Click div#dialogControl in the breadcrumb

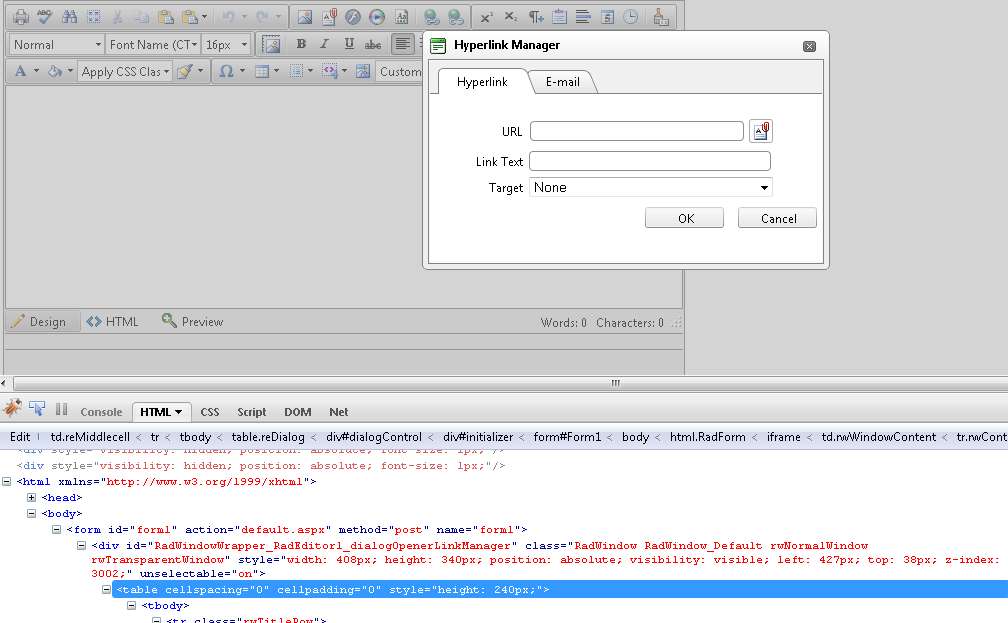tap(374, 437)
